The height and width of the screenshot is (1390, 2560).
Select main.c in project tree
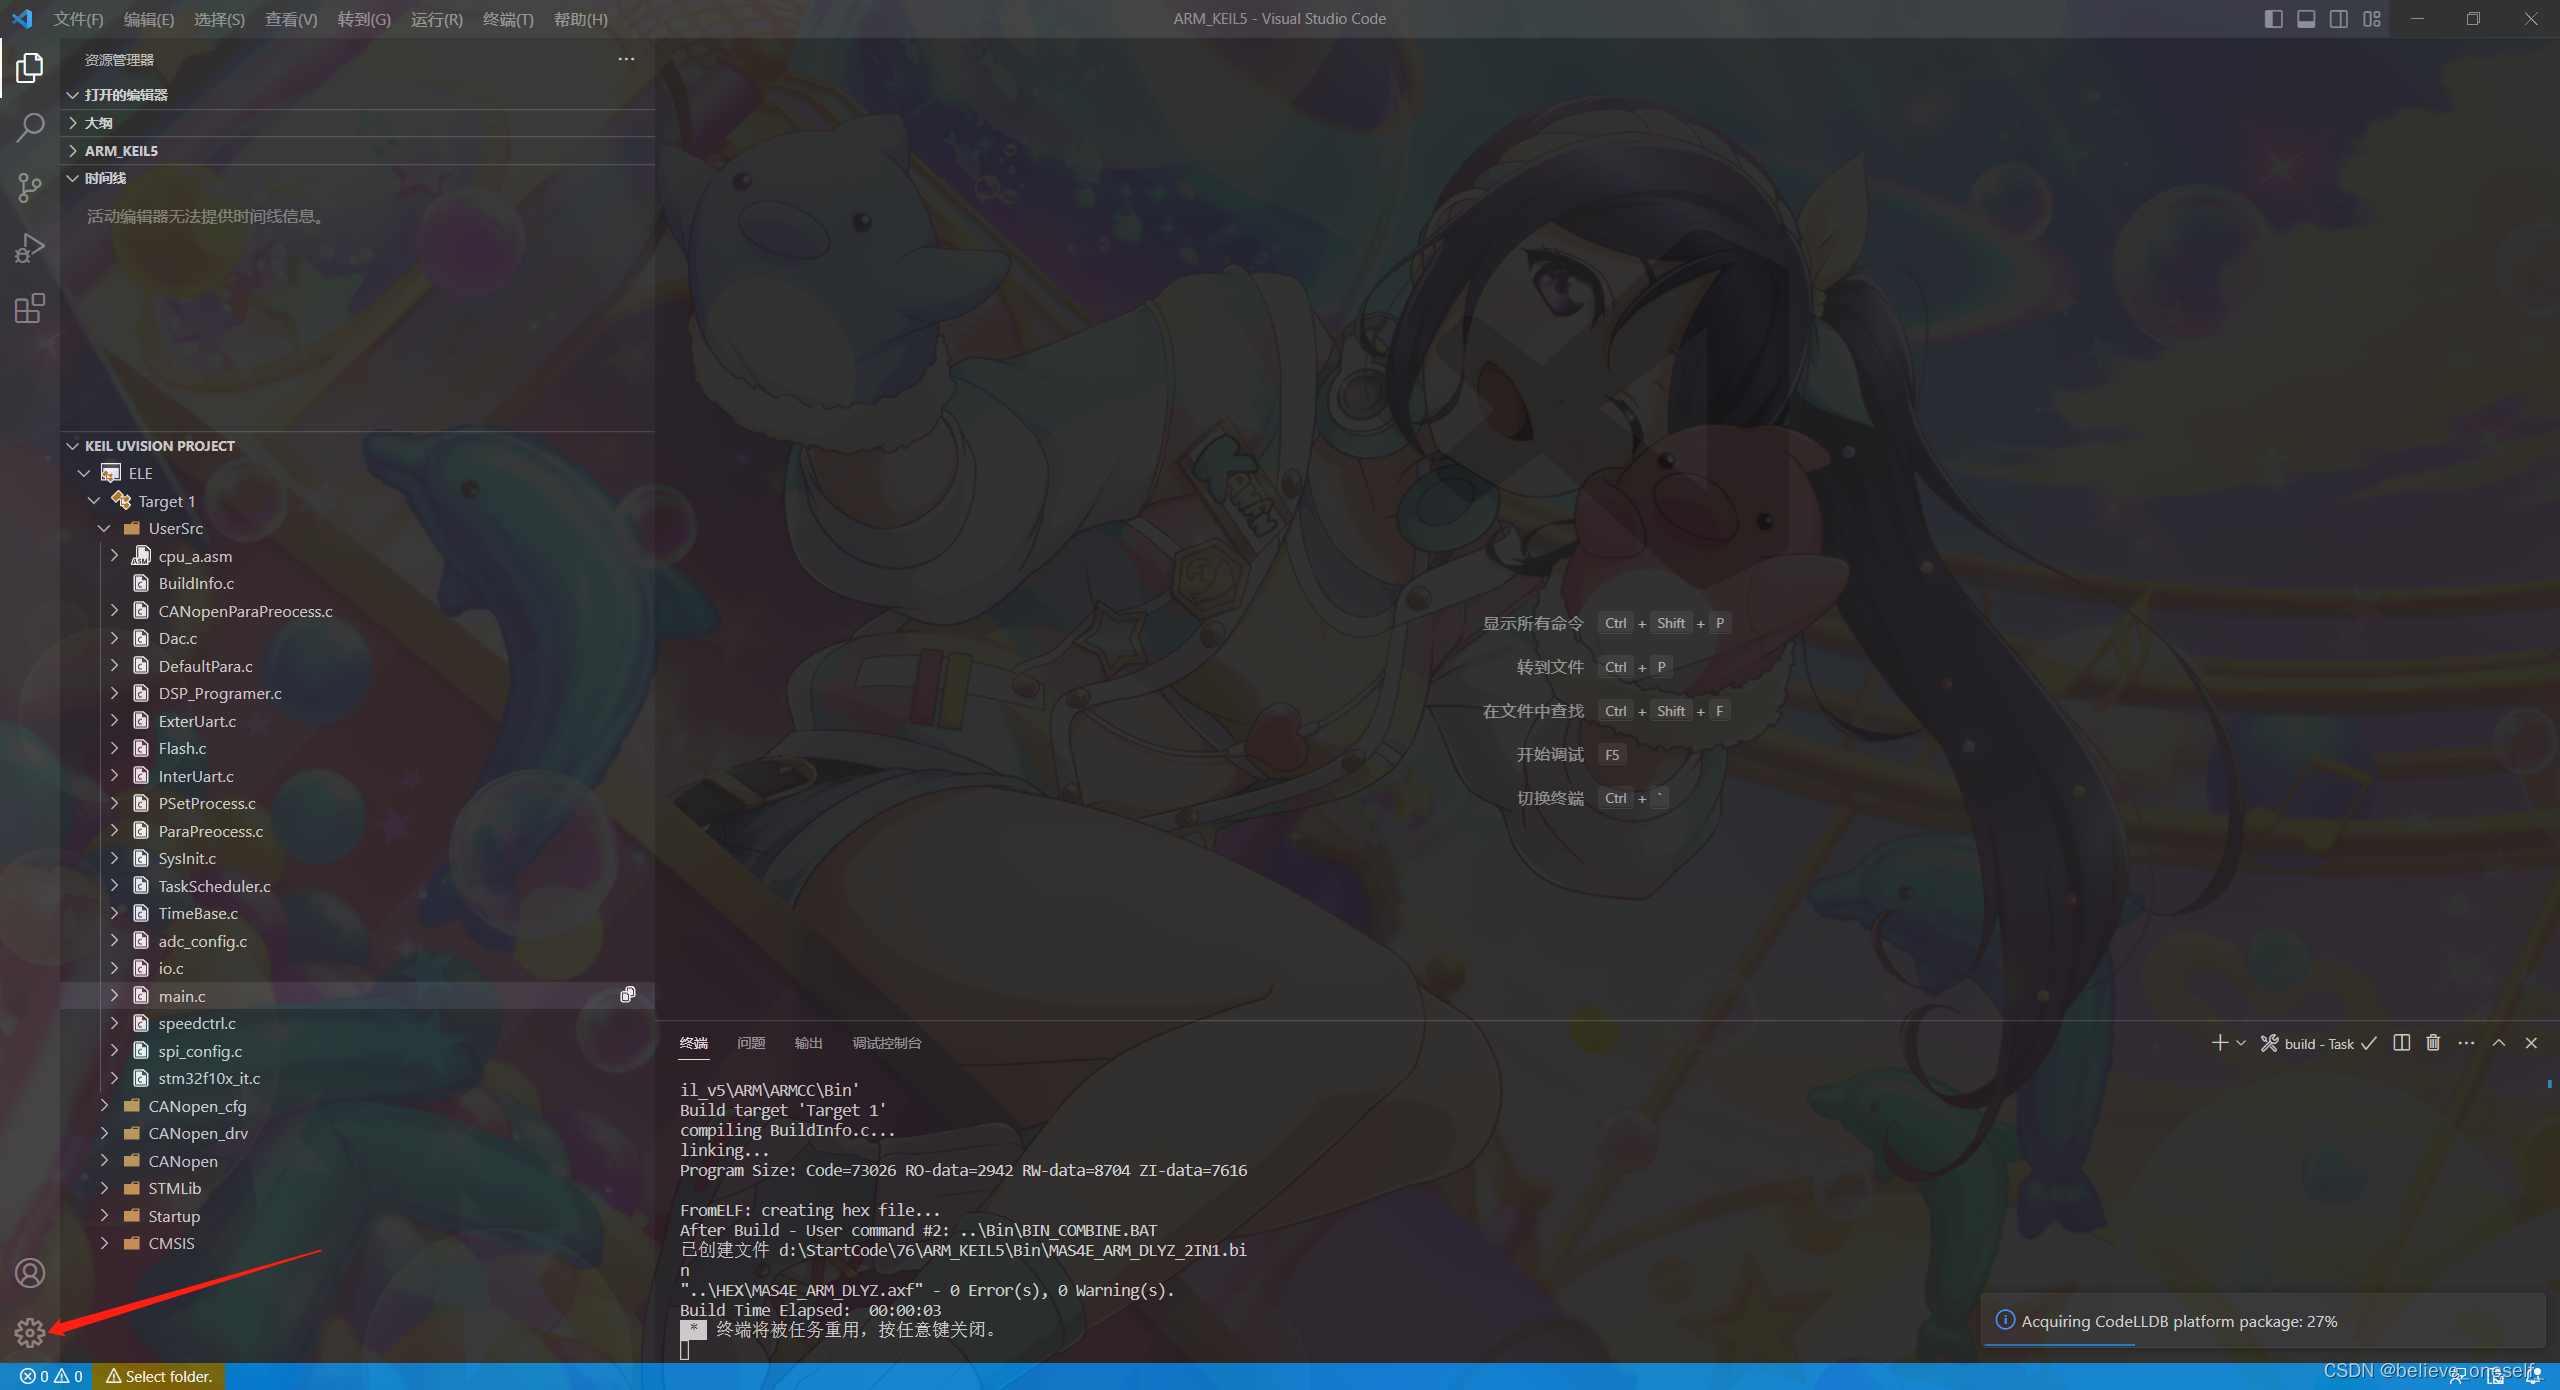coord(182,996)
